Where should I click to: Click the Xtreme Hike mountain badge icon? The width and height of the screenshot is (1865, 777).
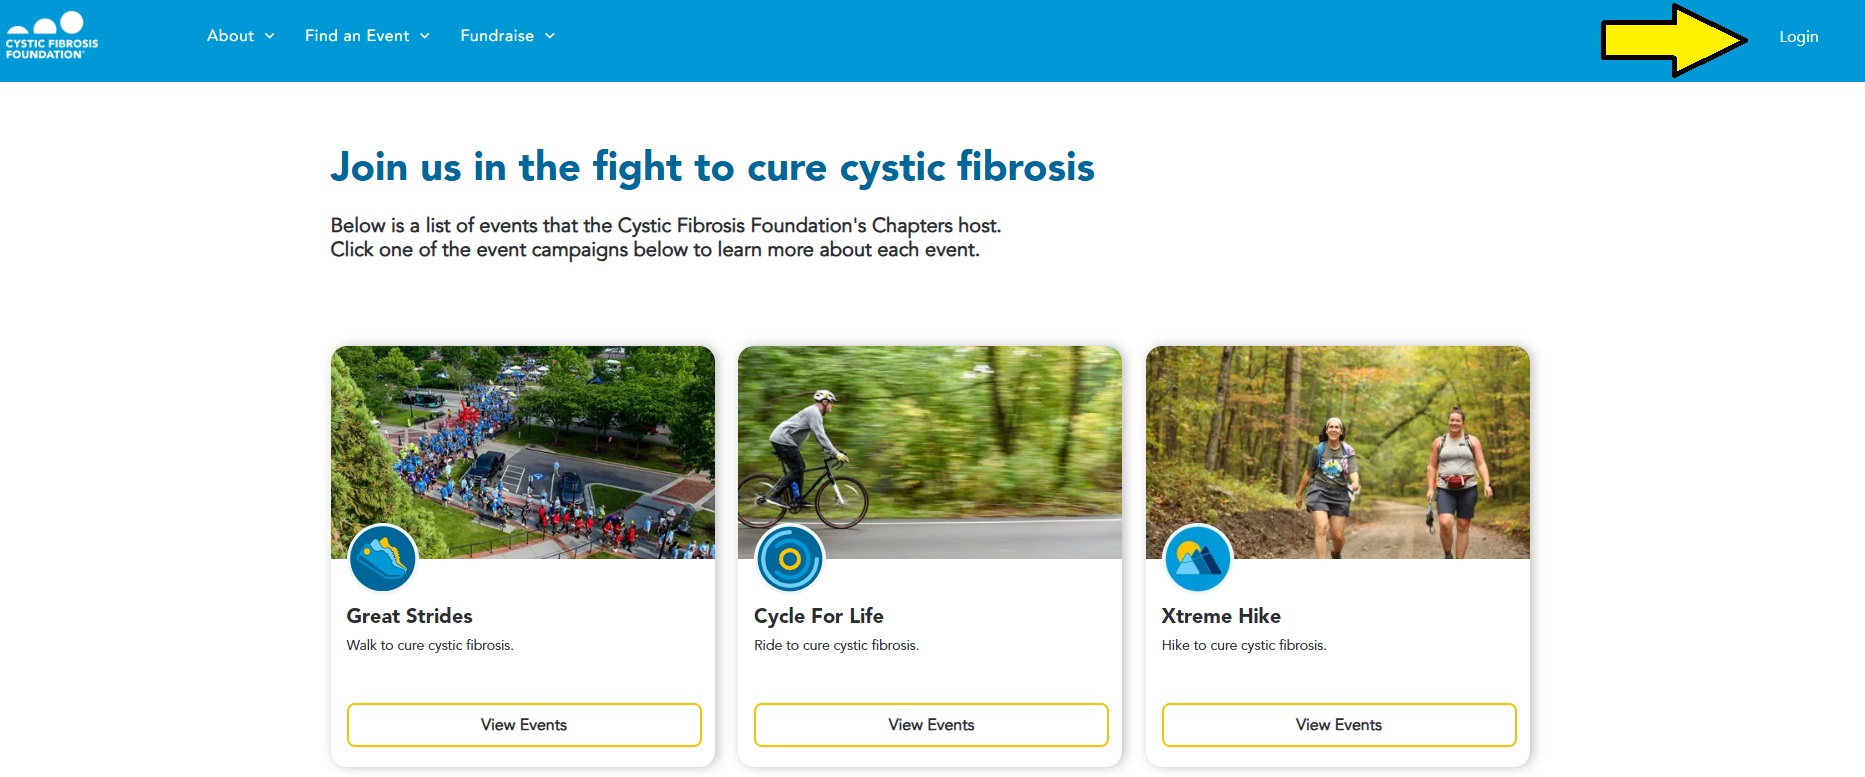[1197, 558]
